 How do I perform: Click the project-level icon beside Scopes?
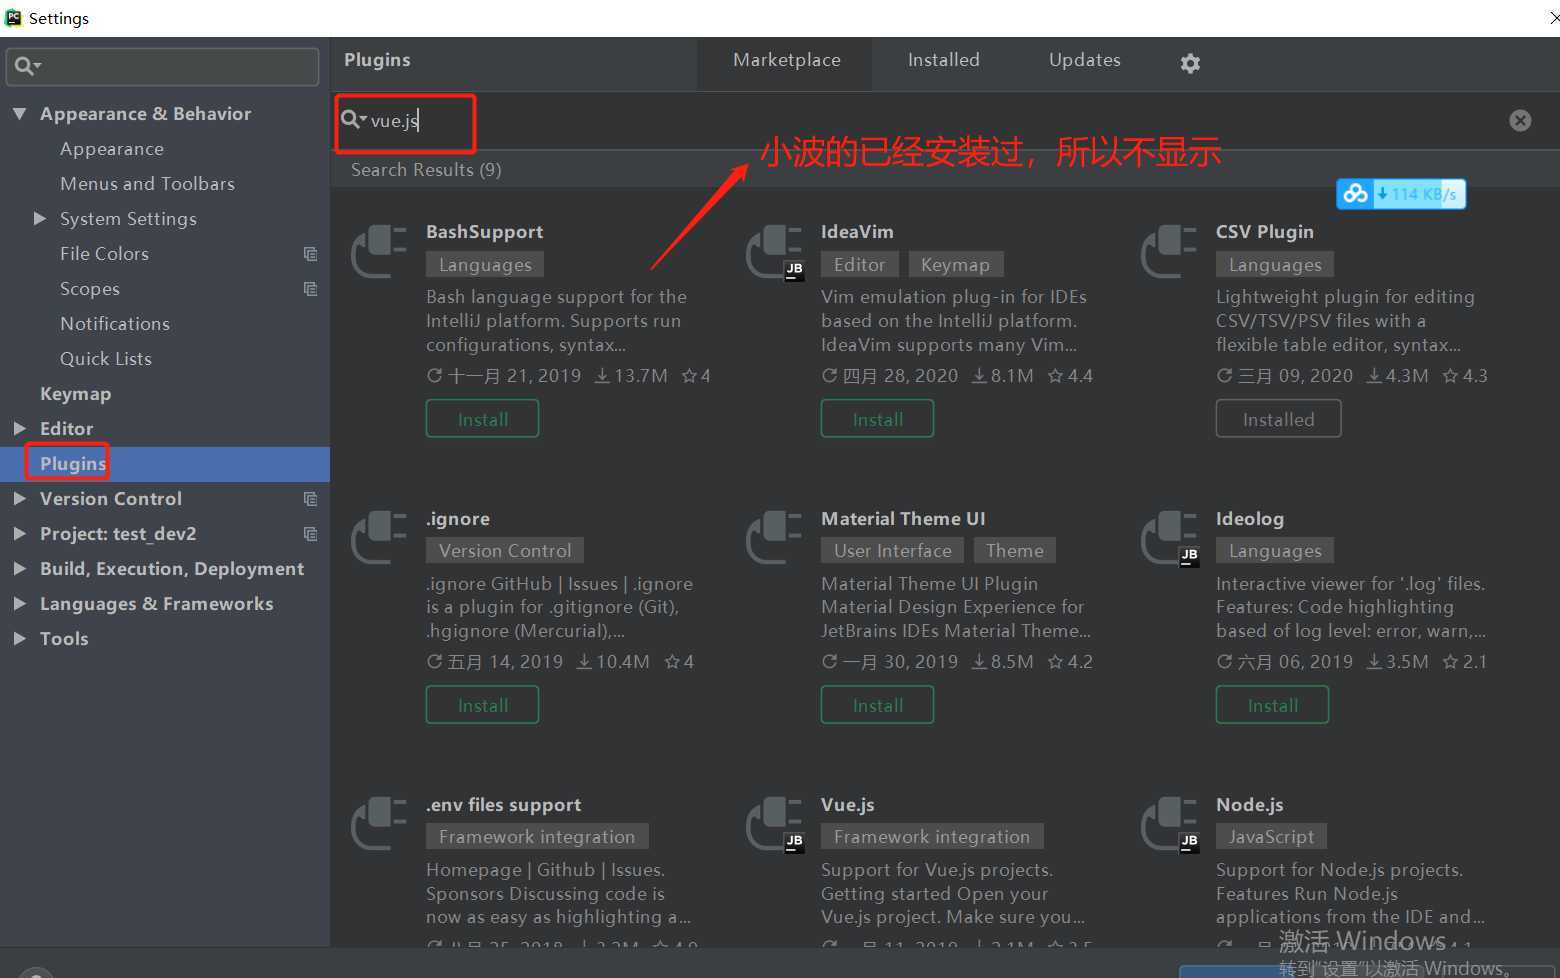coord(311,289)
